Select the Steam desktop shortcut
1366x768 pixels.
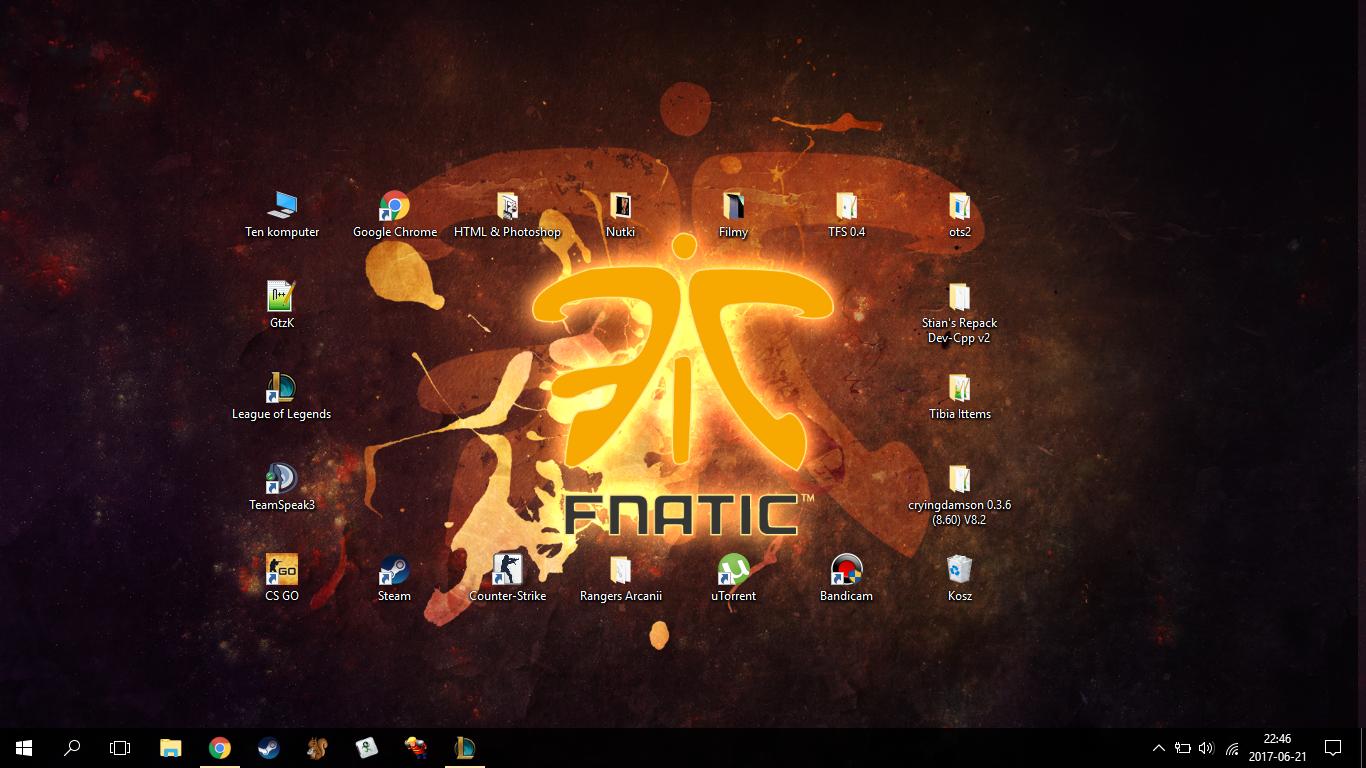(394, 579)
